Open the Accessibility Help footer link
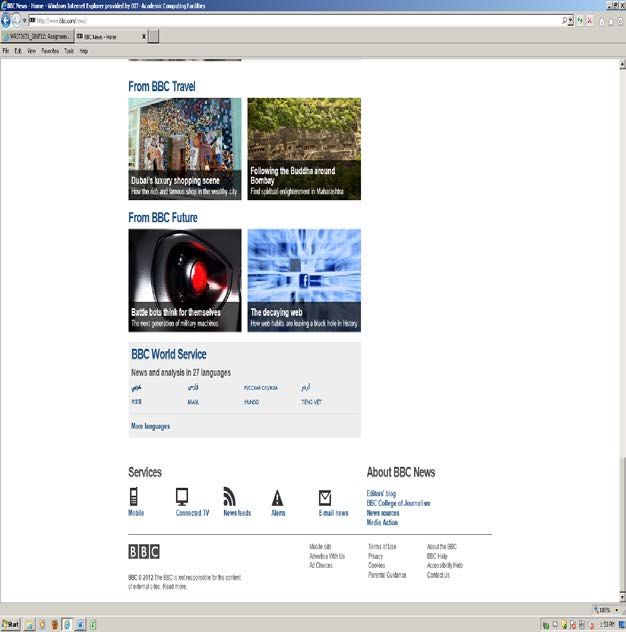626x632 pixels. [x=445, y=565]
